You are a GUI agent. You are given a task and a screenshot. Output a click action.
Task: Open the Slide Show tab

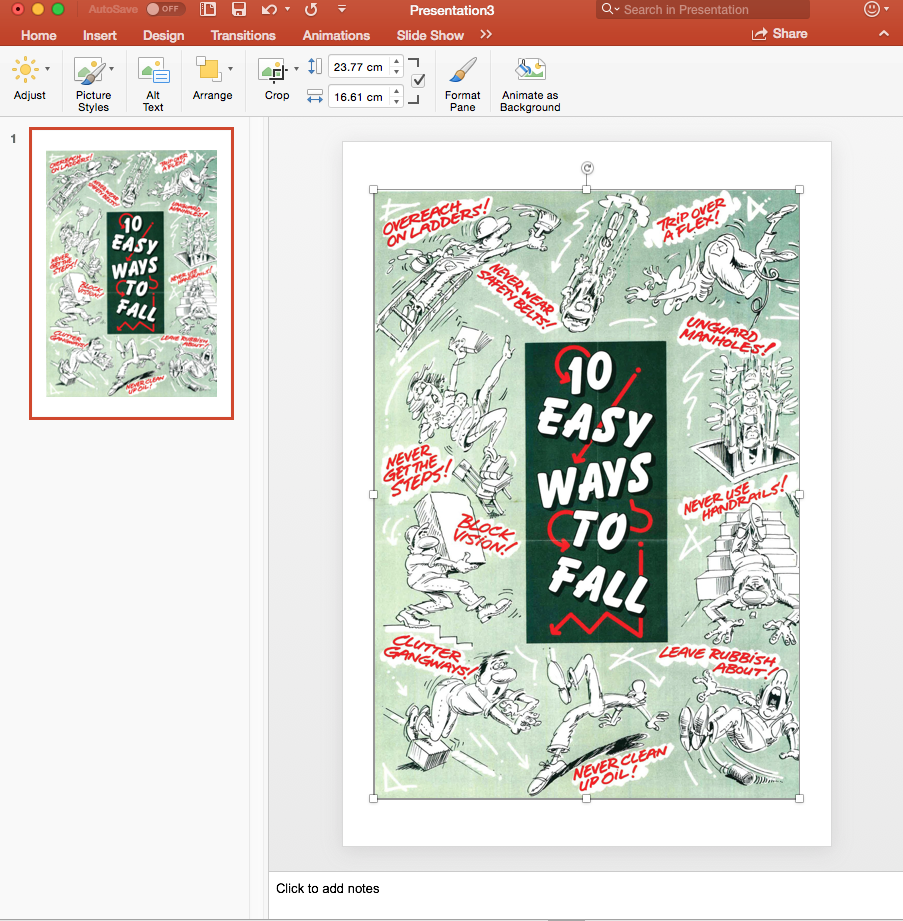pyautogui.click(x=430, y=35)
